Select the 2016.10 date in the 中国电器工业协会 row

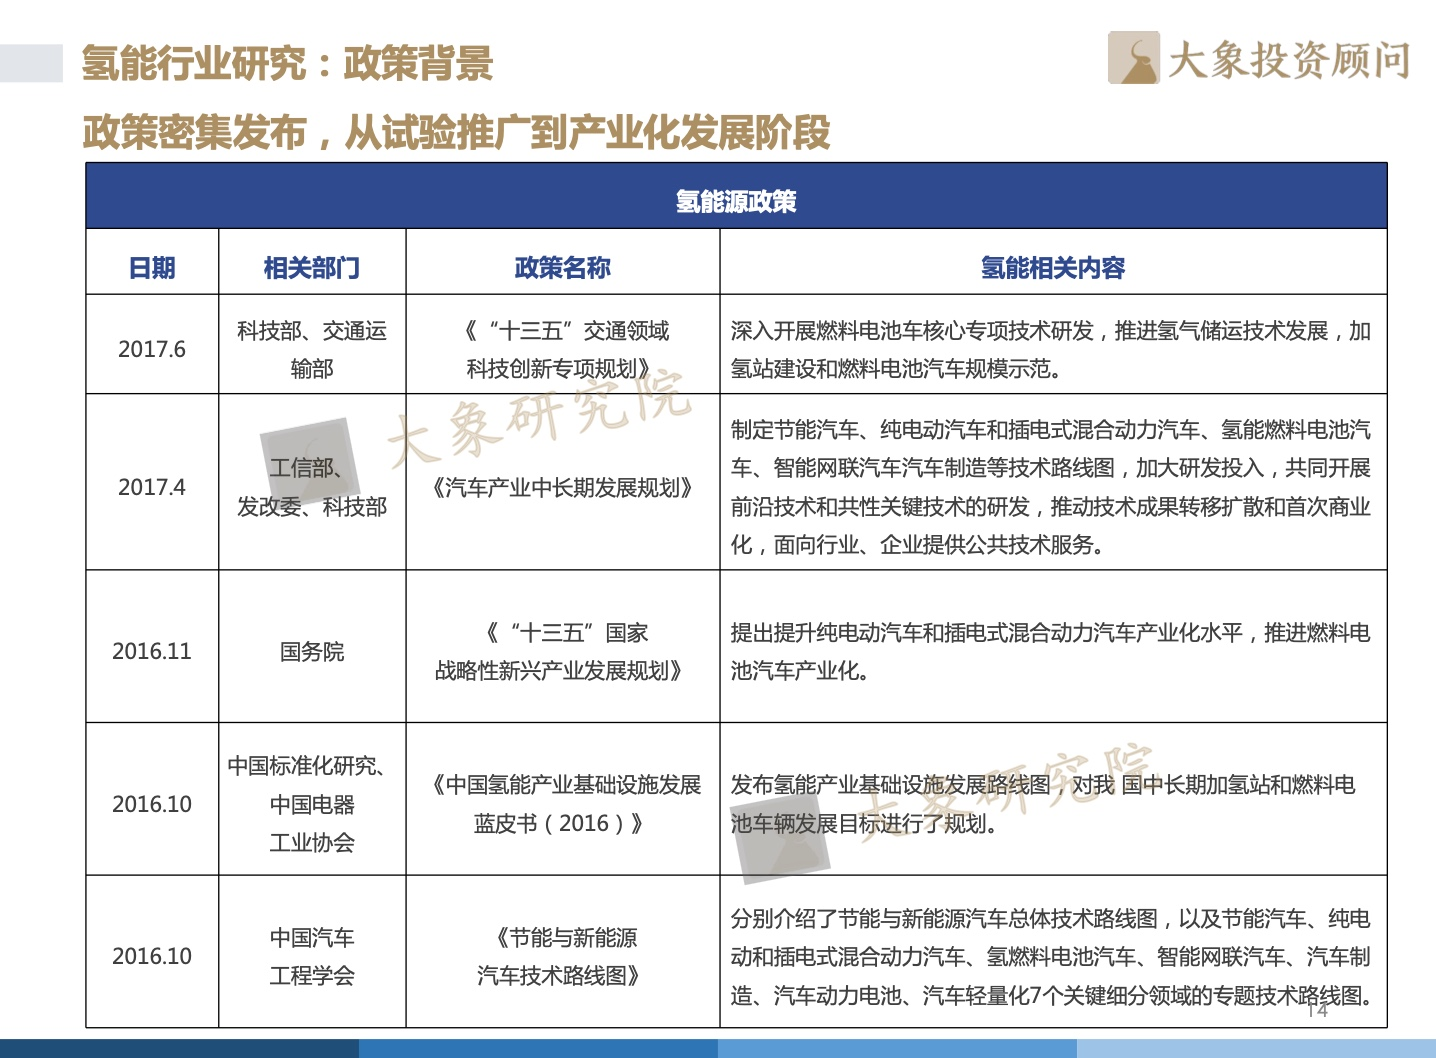coord(152,804)
